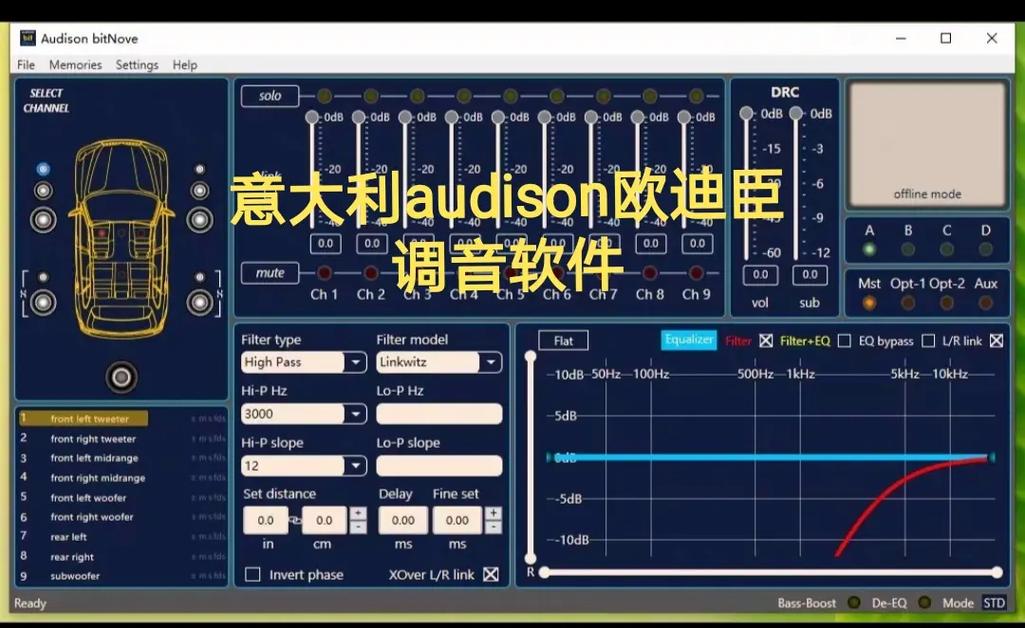
Task: Select the front left tweeter speaker icon
Action: point(43,169)
